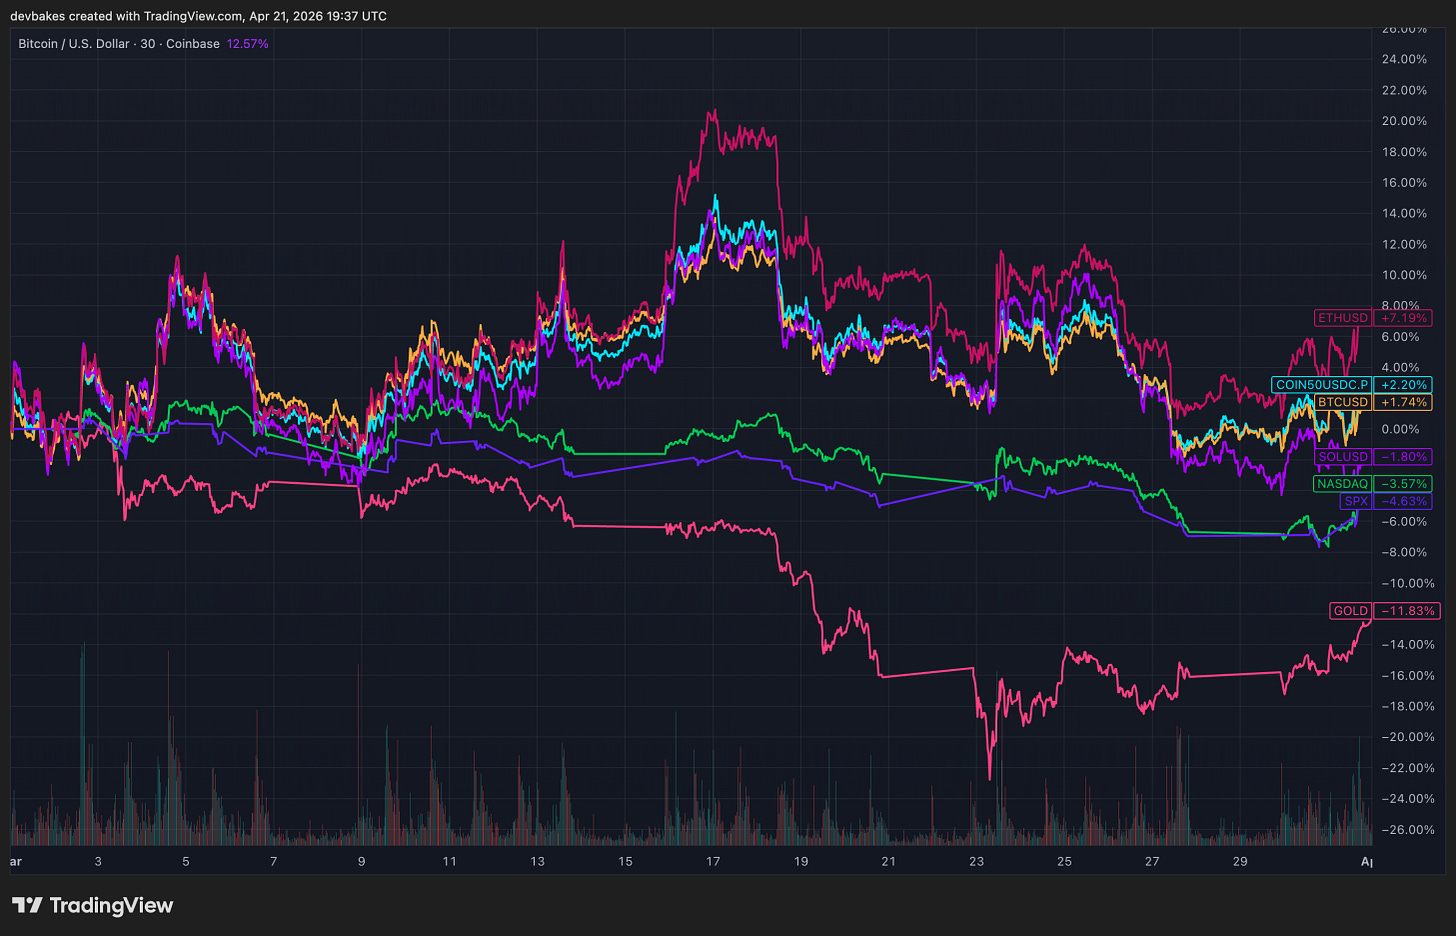The image size is (1456, 936).
Task: Click the −22.00% price axis label
Action: tap(1406, 768)
